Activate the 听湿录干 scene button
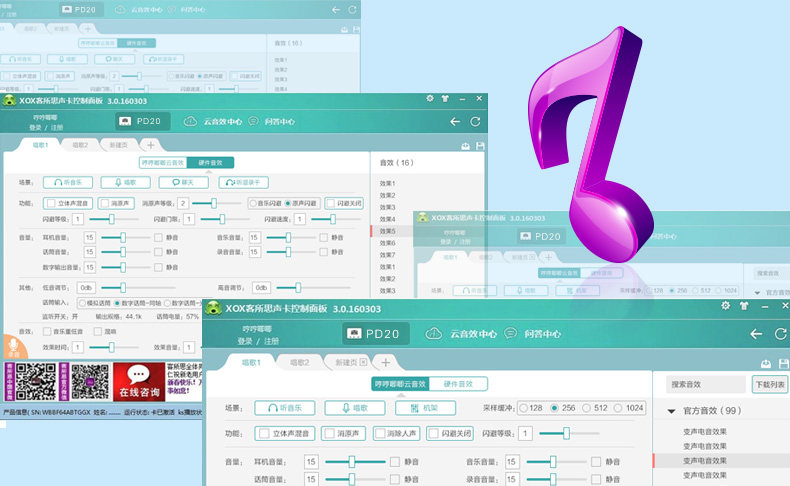 click(243, 182)
